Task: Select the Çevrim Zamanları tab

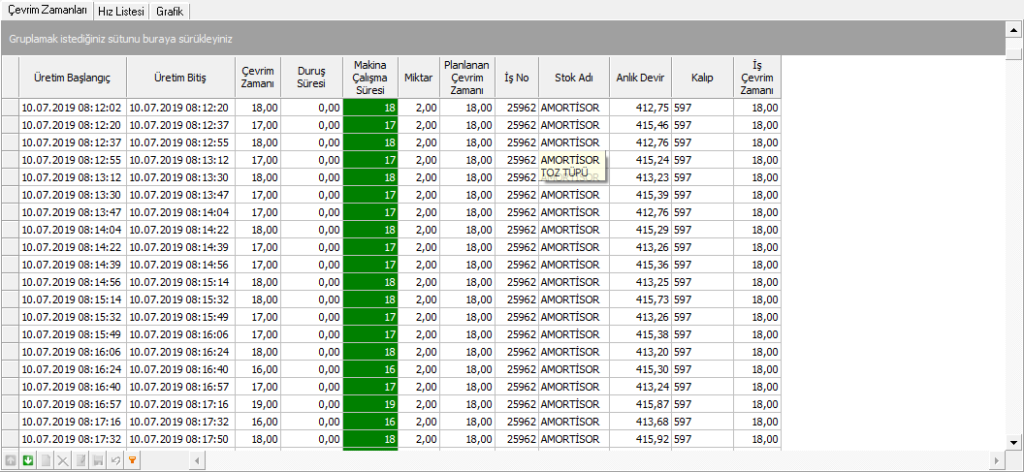Action: (x=46, y=11)
